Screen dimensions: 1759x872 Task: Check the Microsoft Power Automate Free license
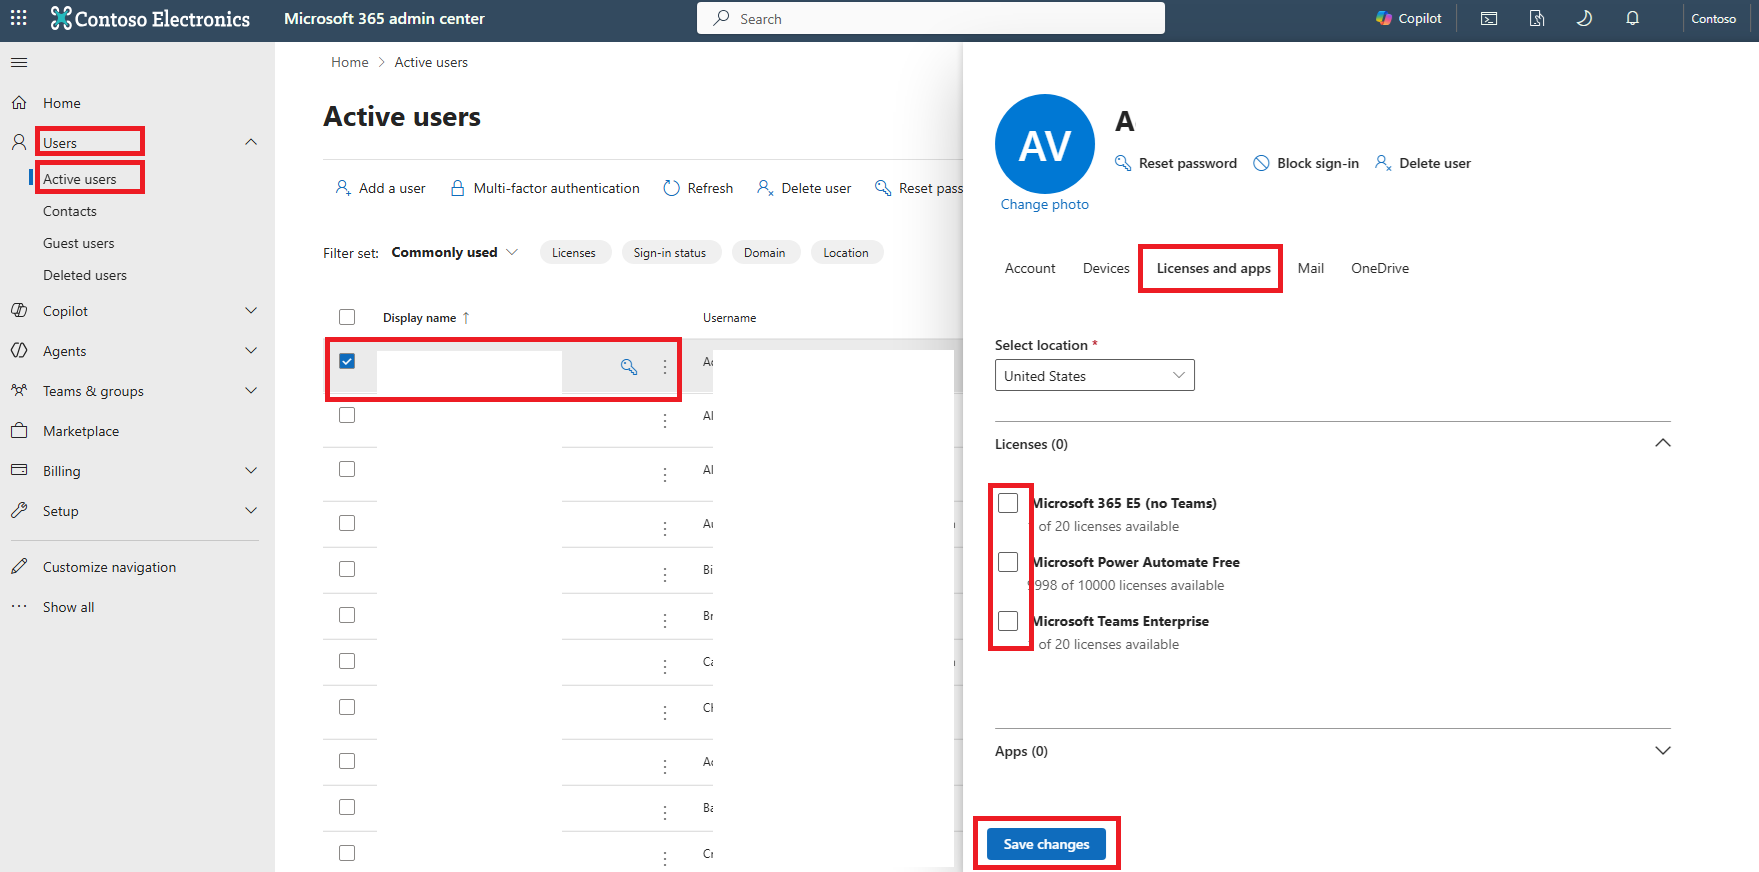click(1008, 562)
